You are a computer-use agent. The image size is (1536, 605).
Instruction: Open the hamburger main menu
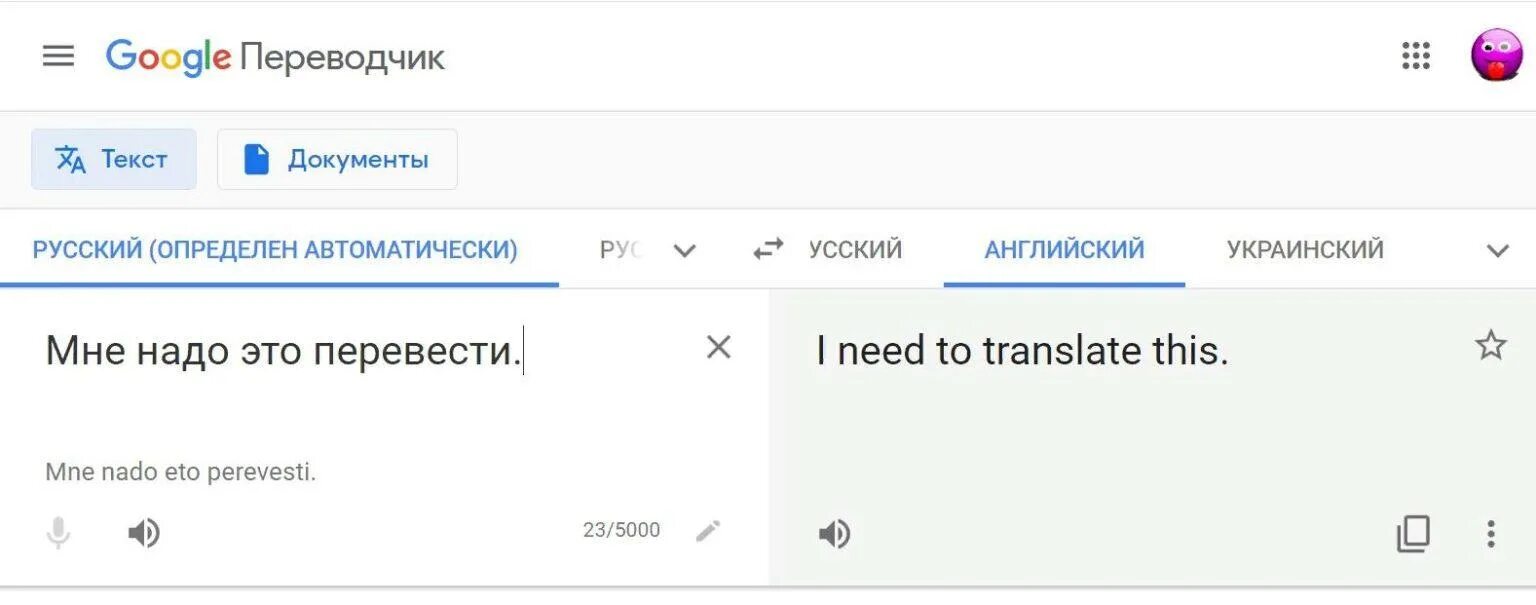[x=58, y=57]
